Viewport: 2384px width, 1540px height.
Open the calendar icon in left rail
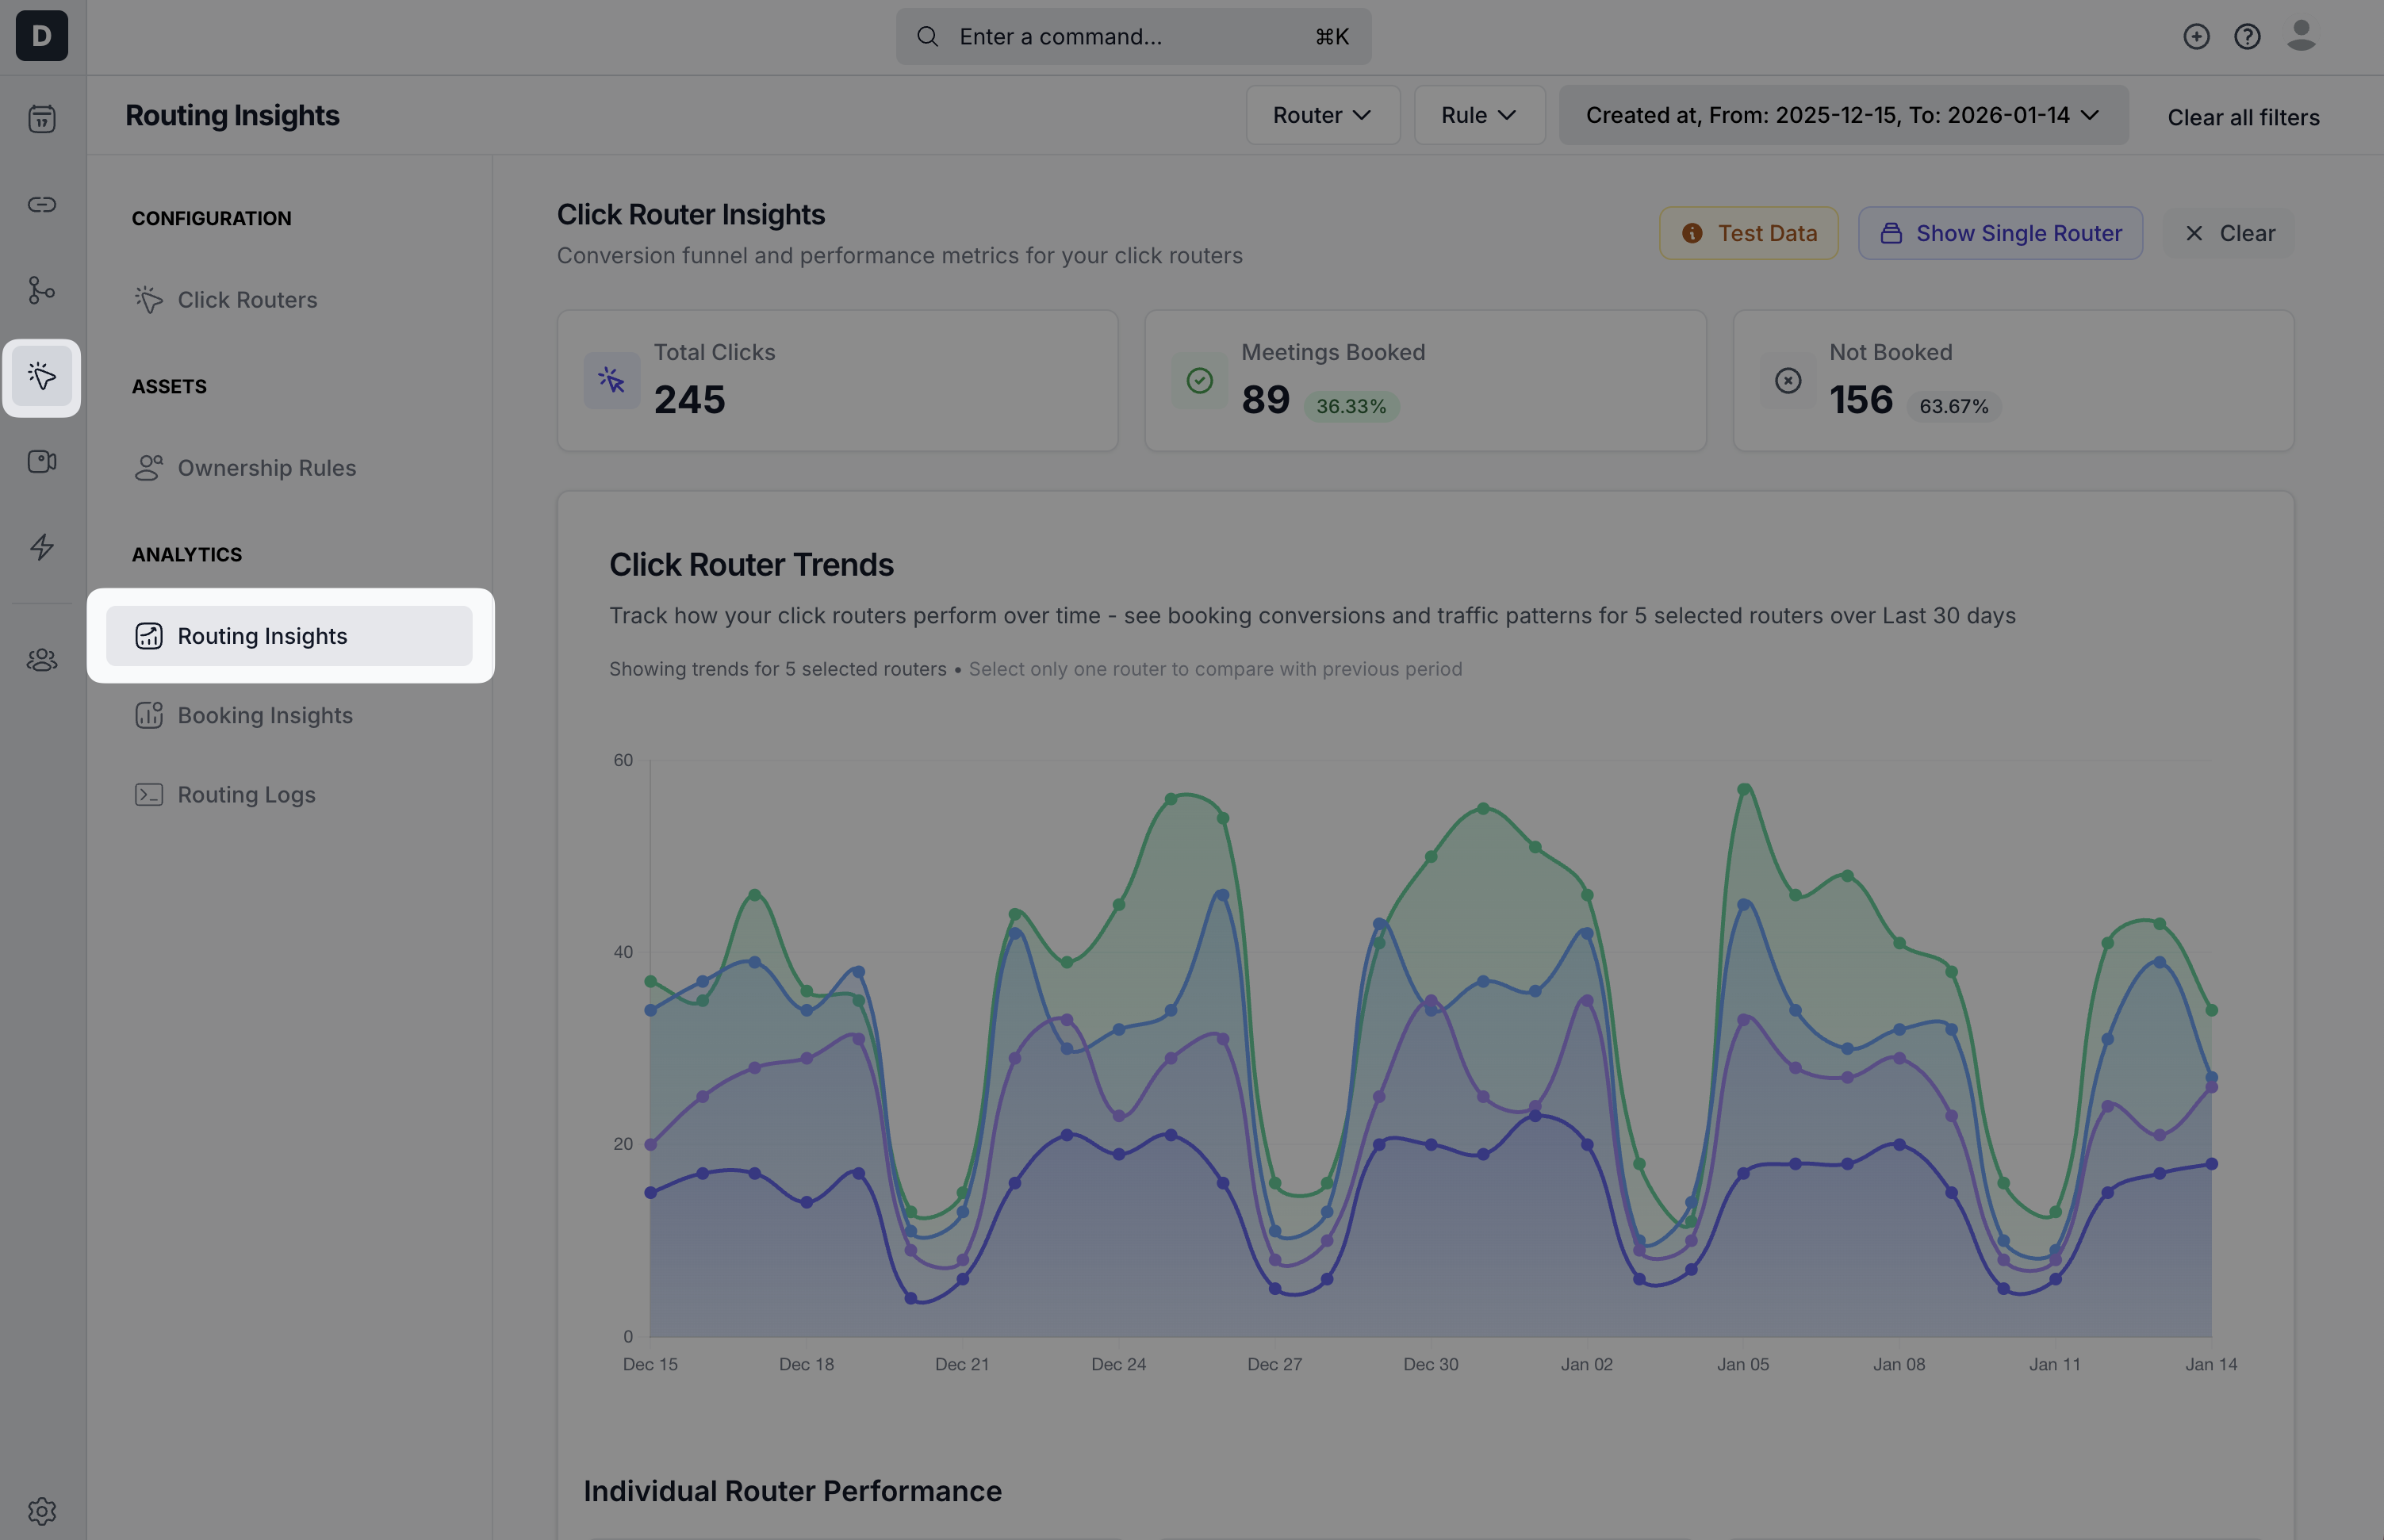click(42, 120)
